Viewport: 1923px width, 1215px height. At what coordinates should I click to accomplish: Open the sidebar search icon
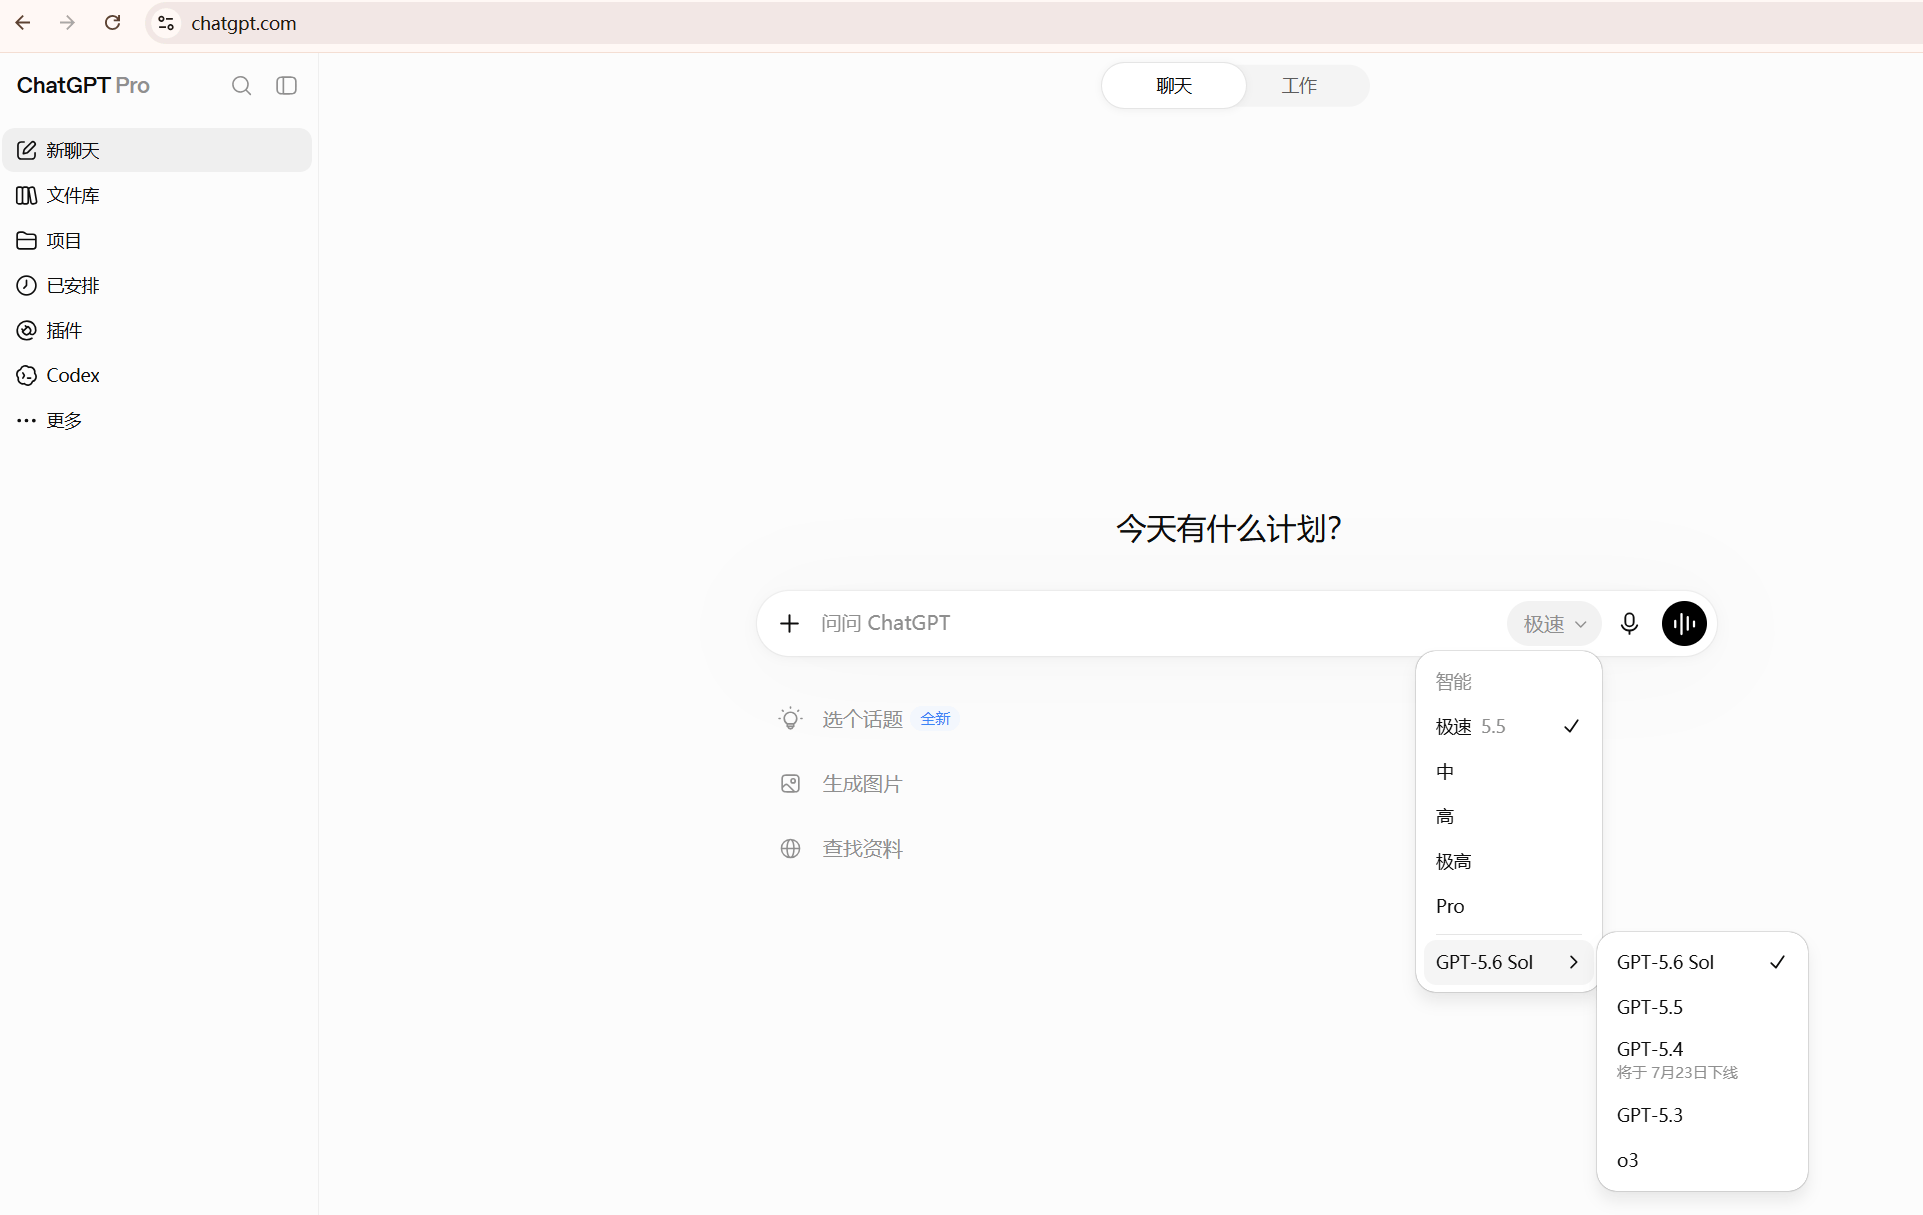click(x=241, y=86)
